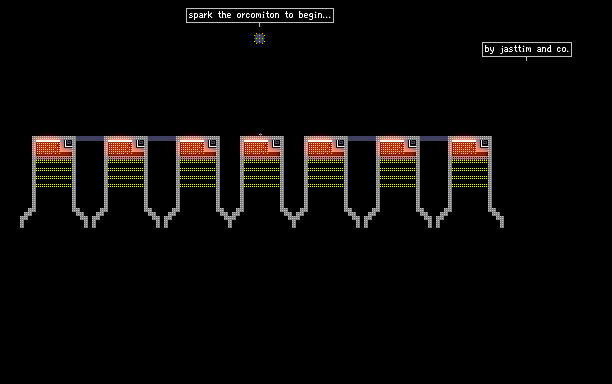
Task: Click blue-gray bridge between second and third tanks
Action: (x=162, y=139)
